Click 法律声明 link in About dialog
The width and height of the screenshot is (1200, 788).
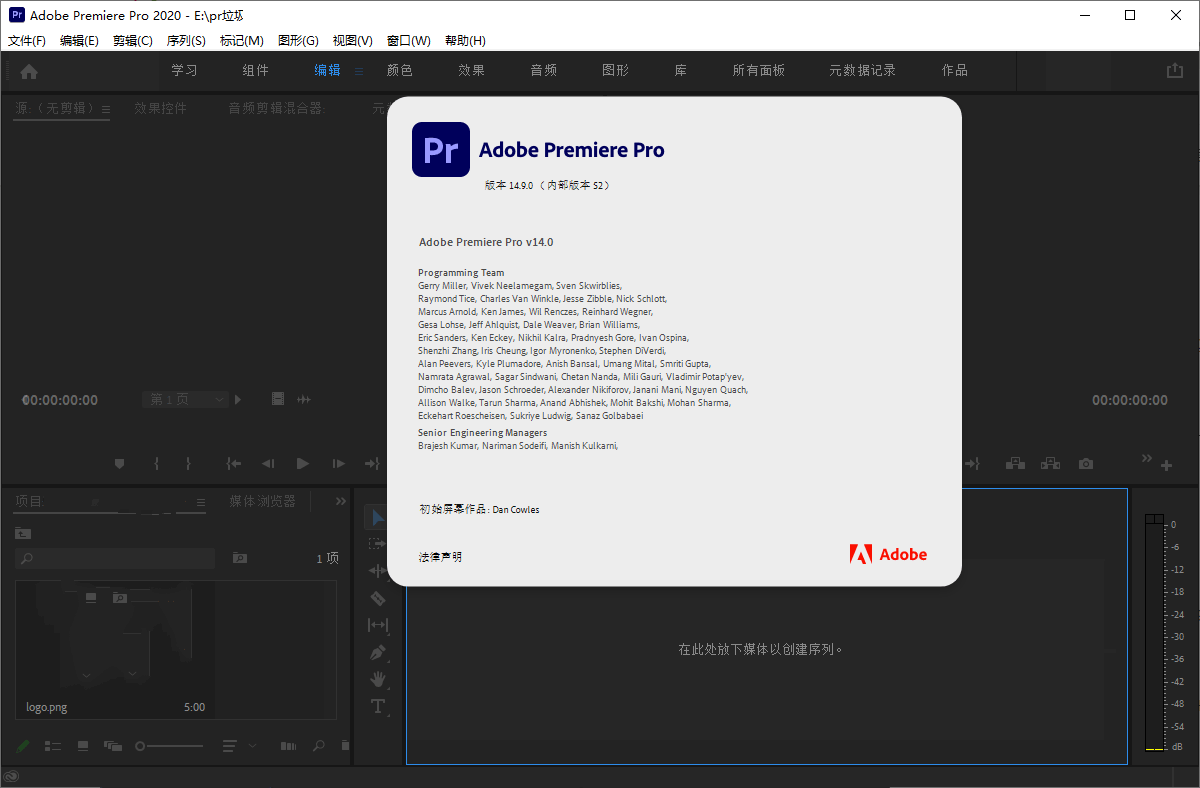click(x=441, y=557)
